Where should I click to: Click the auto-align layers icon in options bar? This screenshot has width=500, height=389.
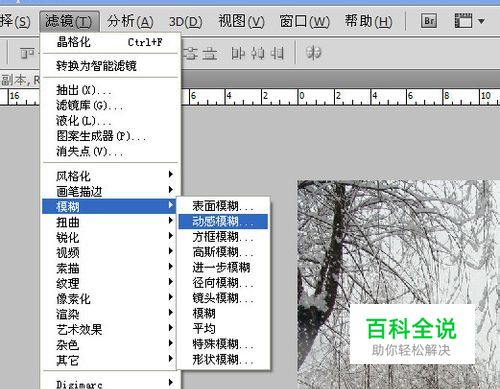tap(313, 53)
